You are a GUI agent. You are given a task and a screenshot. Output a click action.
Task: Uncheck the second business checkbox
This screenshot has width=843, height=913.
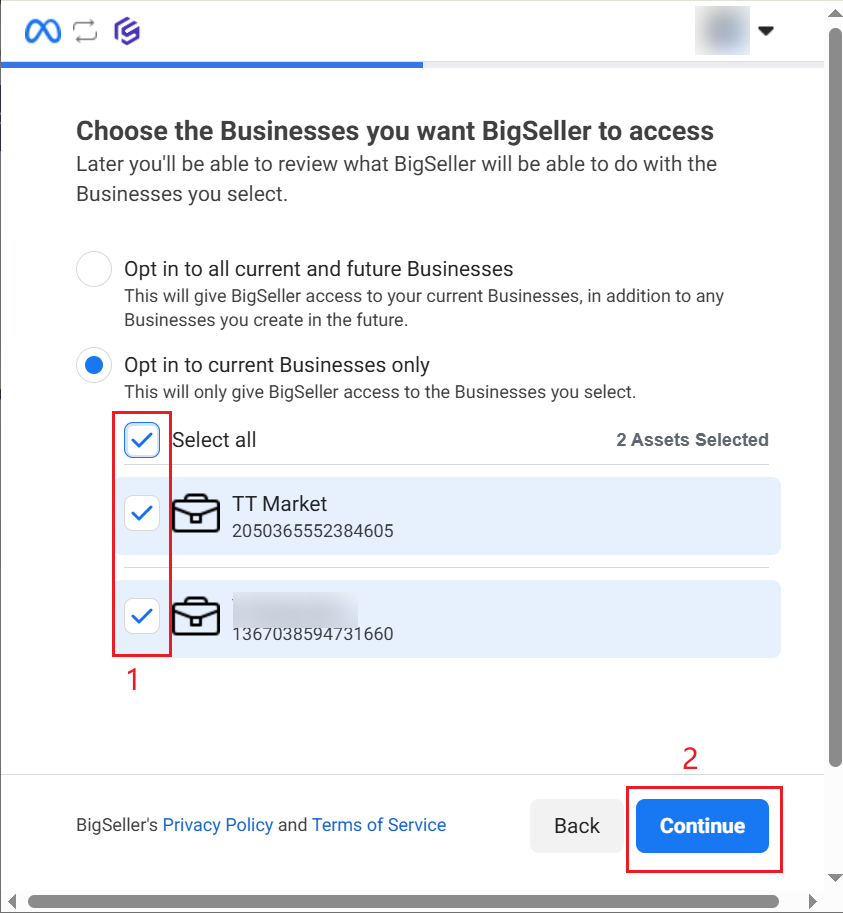(142, 616)
